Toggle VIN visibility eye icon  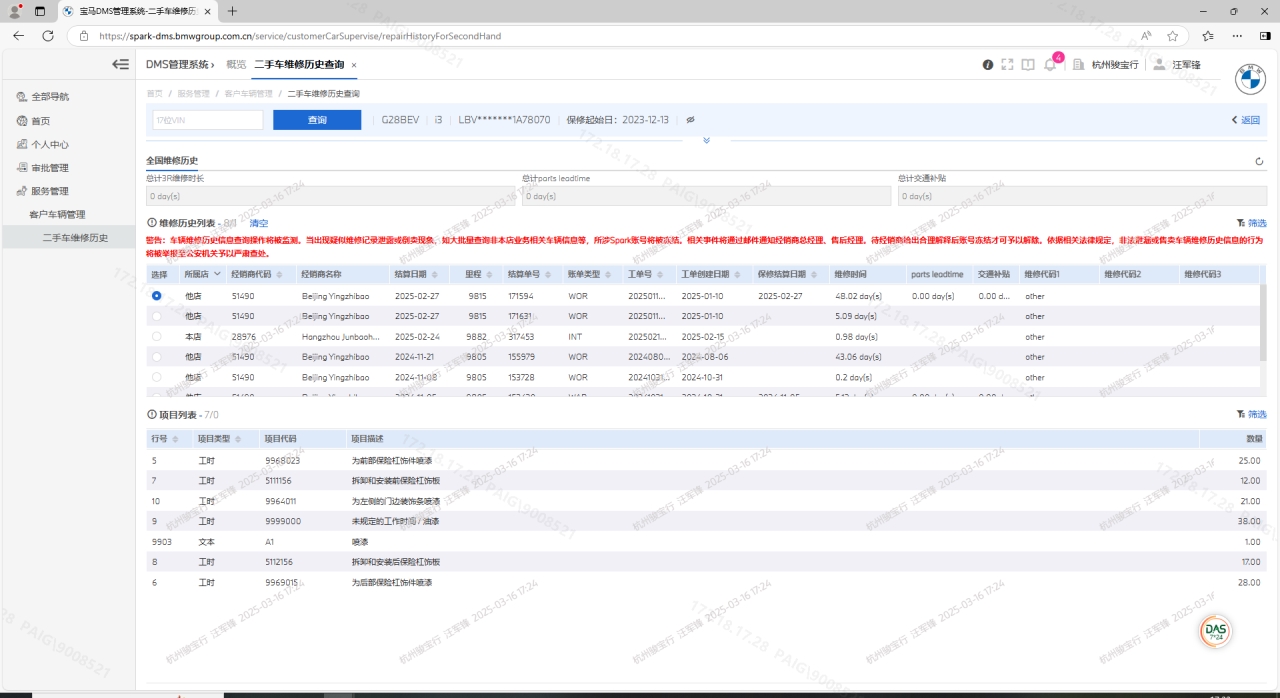click(690, 120)
